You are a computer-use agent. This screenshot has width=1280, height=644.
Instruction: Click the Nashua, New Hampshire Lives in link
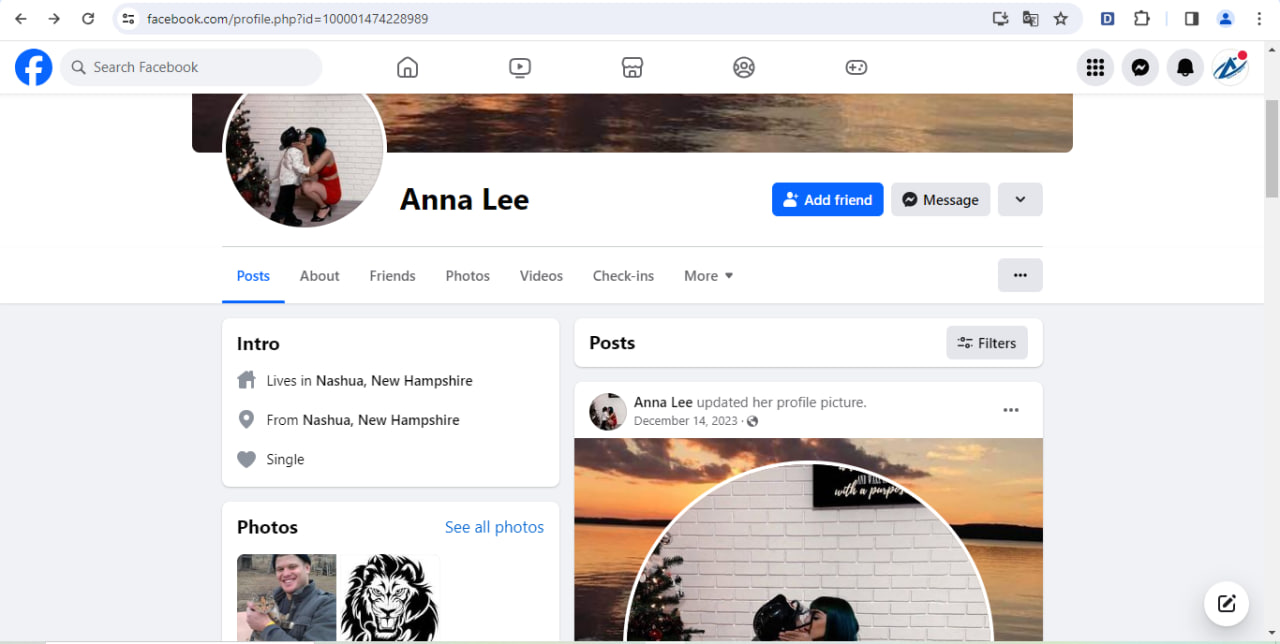pyautogui.click(x=394, y=381)
